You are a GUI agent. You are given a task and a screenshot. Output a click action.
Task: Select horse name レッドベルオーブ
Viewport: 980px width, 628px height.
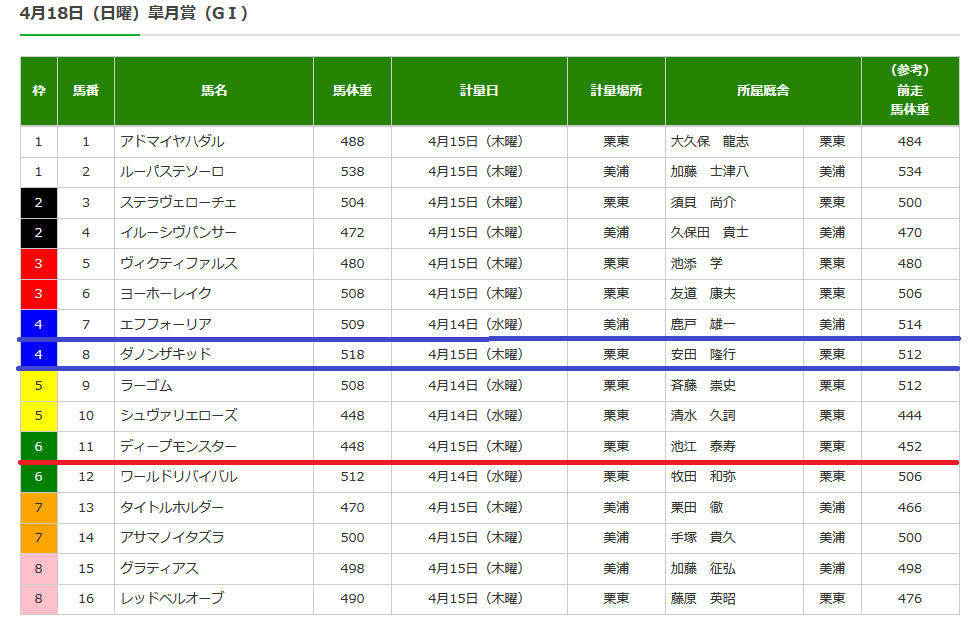pyautogui.click(x=172, y=599)
